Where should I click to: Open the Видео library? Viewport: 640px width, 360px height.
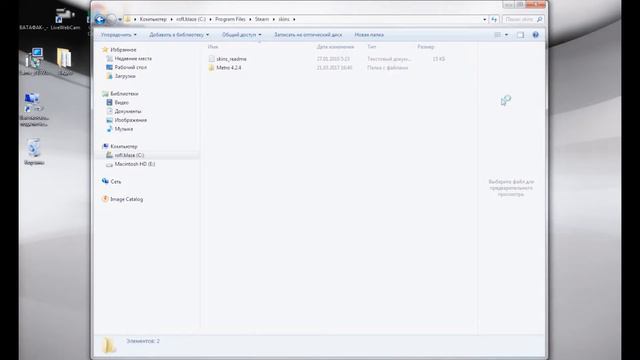point(122,102)
